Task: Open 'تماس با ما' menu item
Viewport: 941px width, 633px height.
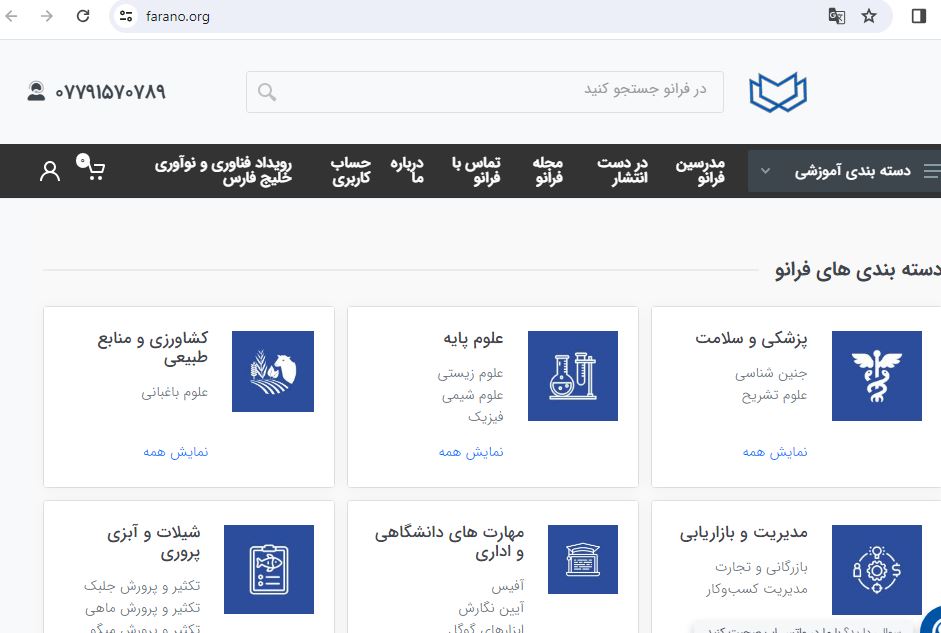Action: click(x=477, y=170)
